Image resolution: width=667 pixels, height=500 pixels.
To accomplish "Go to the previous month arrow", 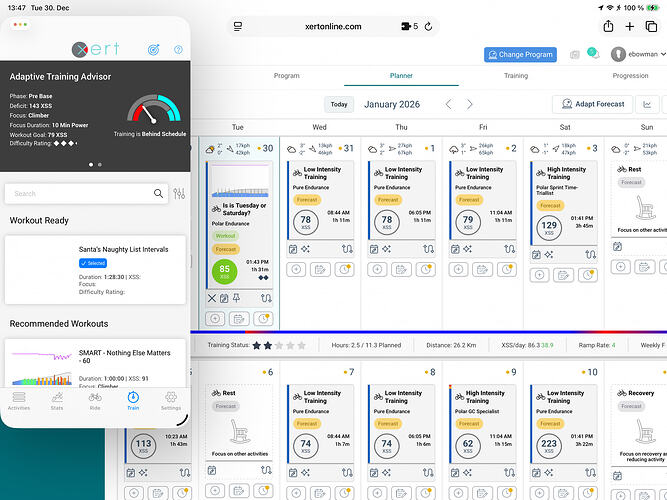I will click(x=448, y=104).
